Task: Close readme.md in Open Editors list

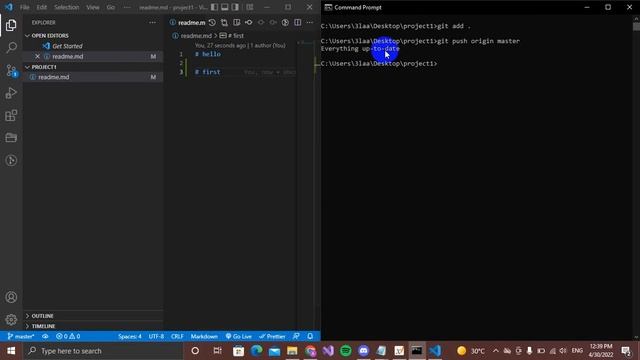Action: click(37, 56)
